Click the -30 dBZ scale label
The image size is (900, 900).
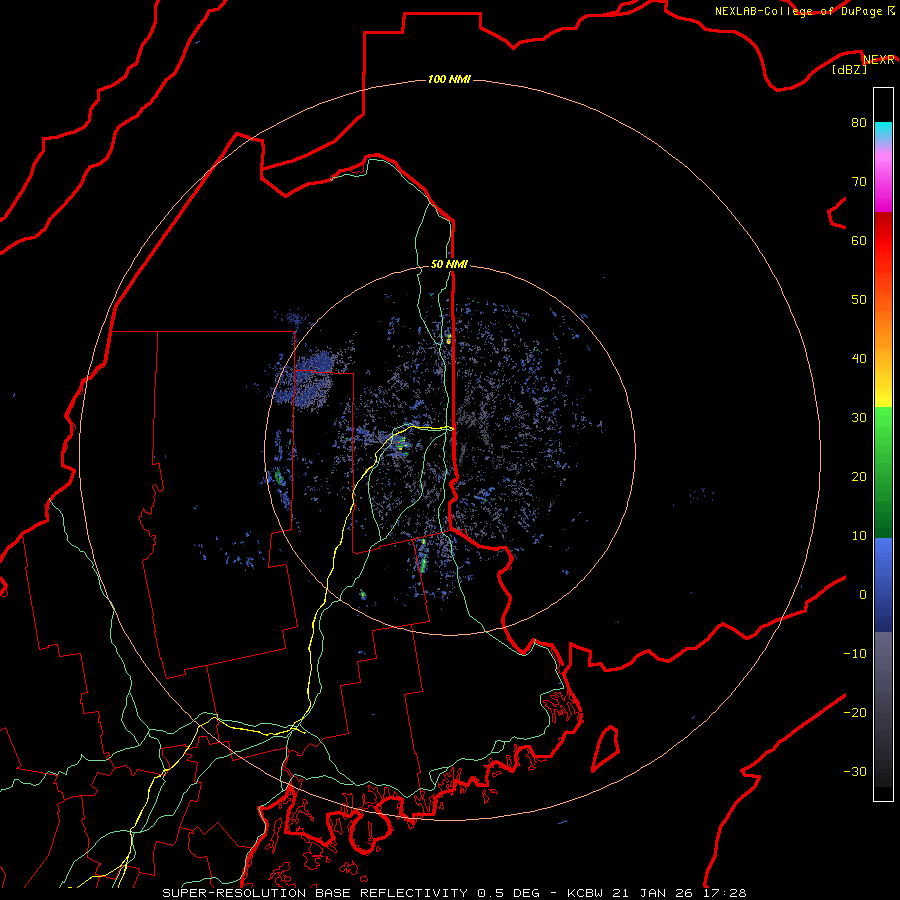pos(855,771)
